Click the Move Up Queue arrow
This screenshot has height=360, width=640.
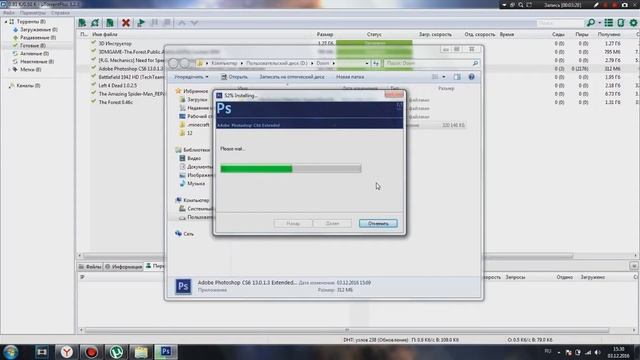click(182, 23)
